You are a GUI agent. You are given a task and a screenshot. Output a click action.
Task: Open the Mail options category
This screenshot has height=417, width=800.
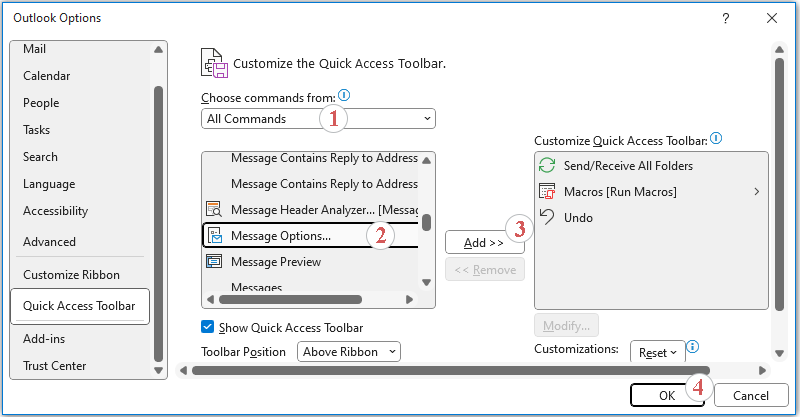(34, 49)
